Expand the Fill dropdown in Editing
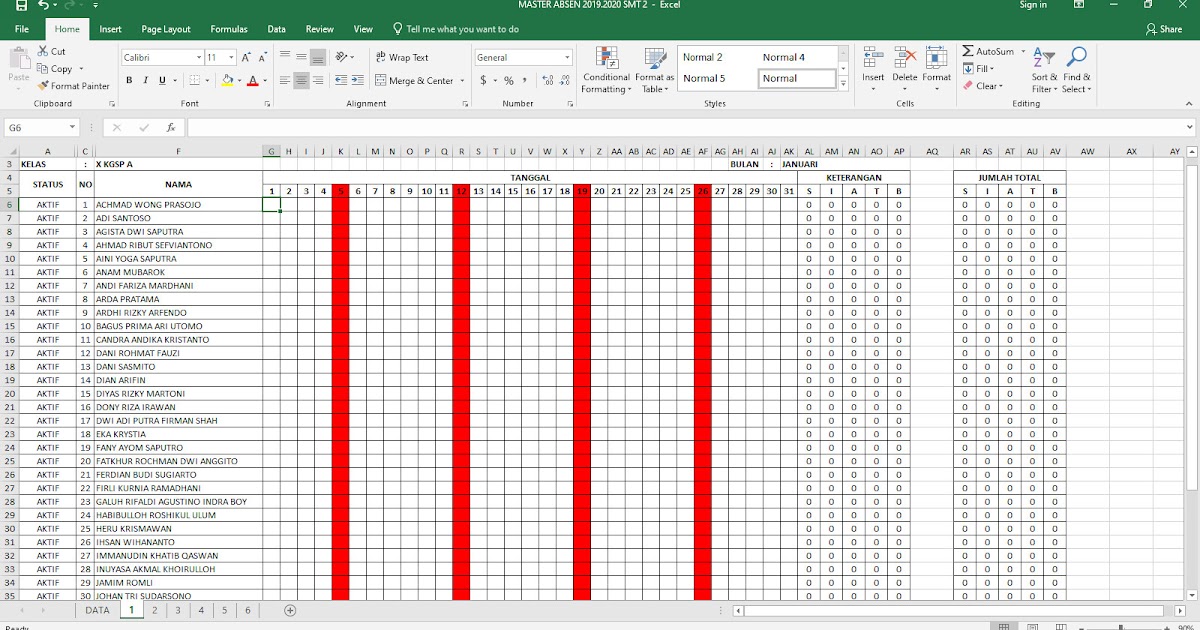 pos(991,69)
